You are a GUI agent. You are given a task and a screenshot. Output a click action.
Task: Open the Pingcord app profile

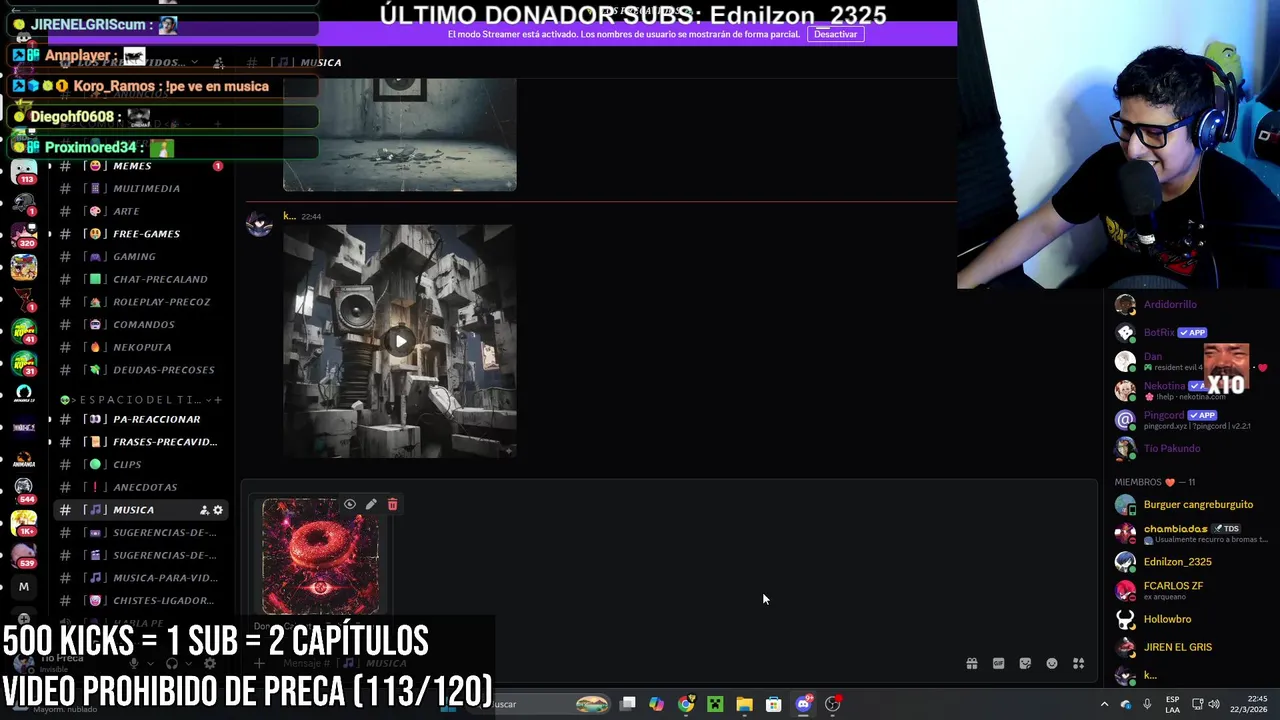coord(1190,419)
